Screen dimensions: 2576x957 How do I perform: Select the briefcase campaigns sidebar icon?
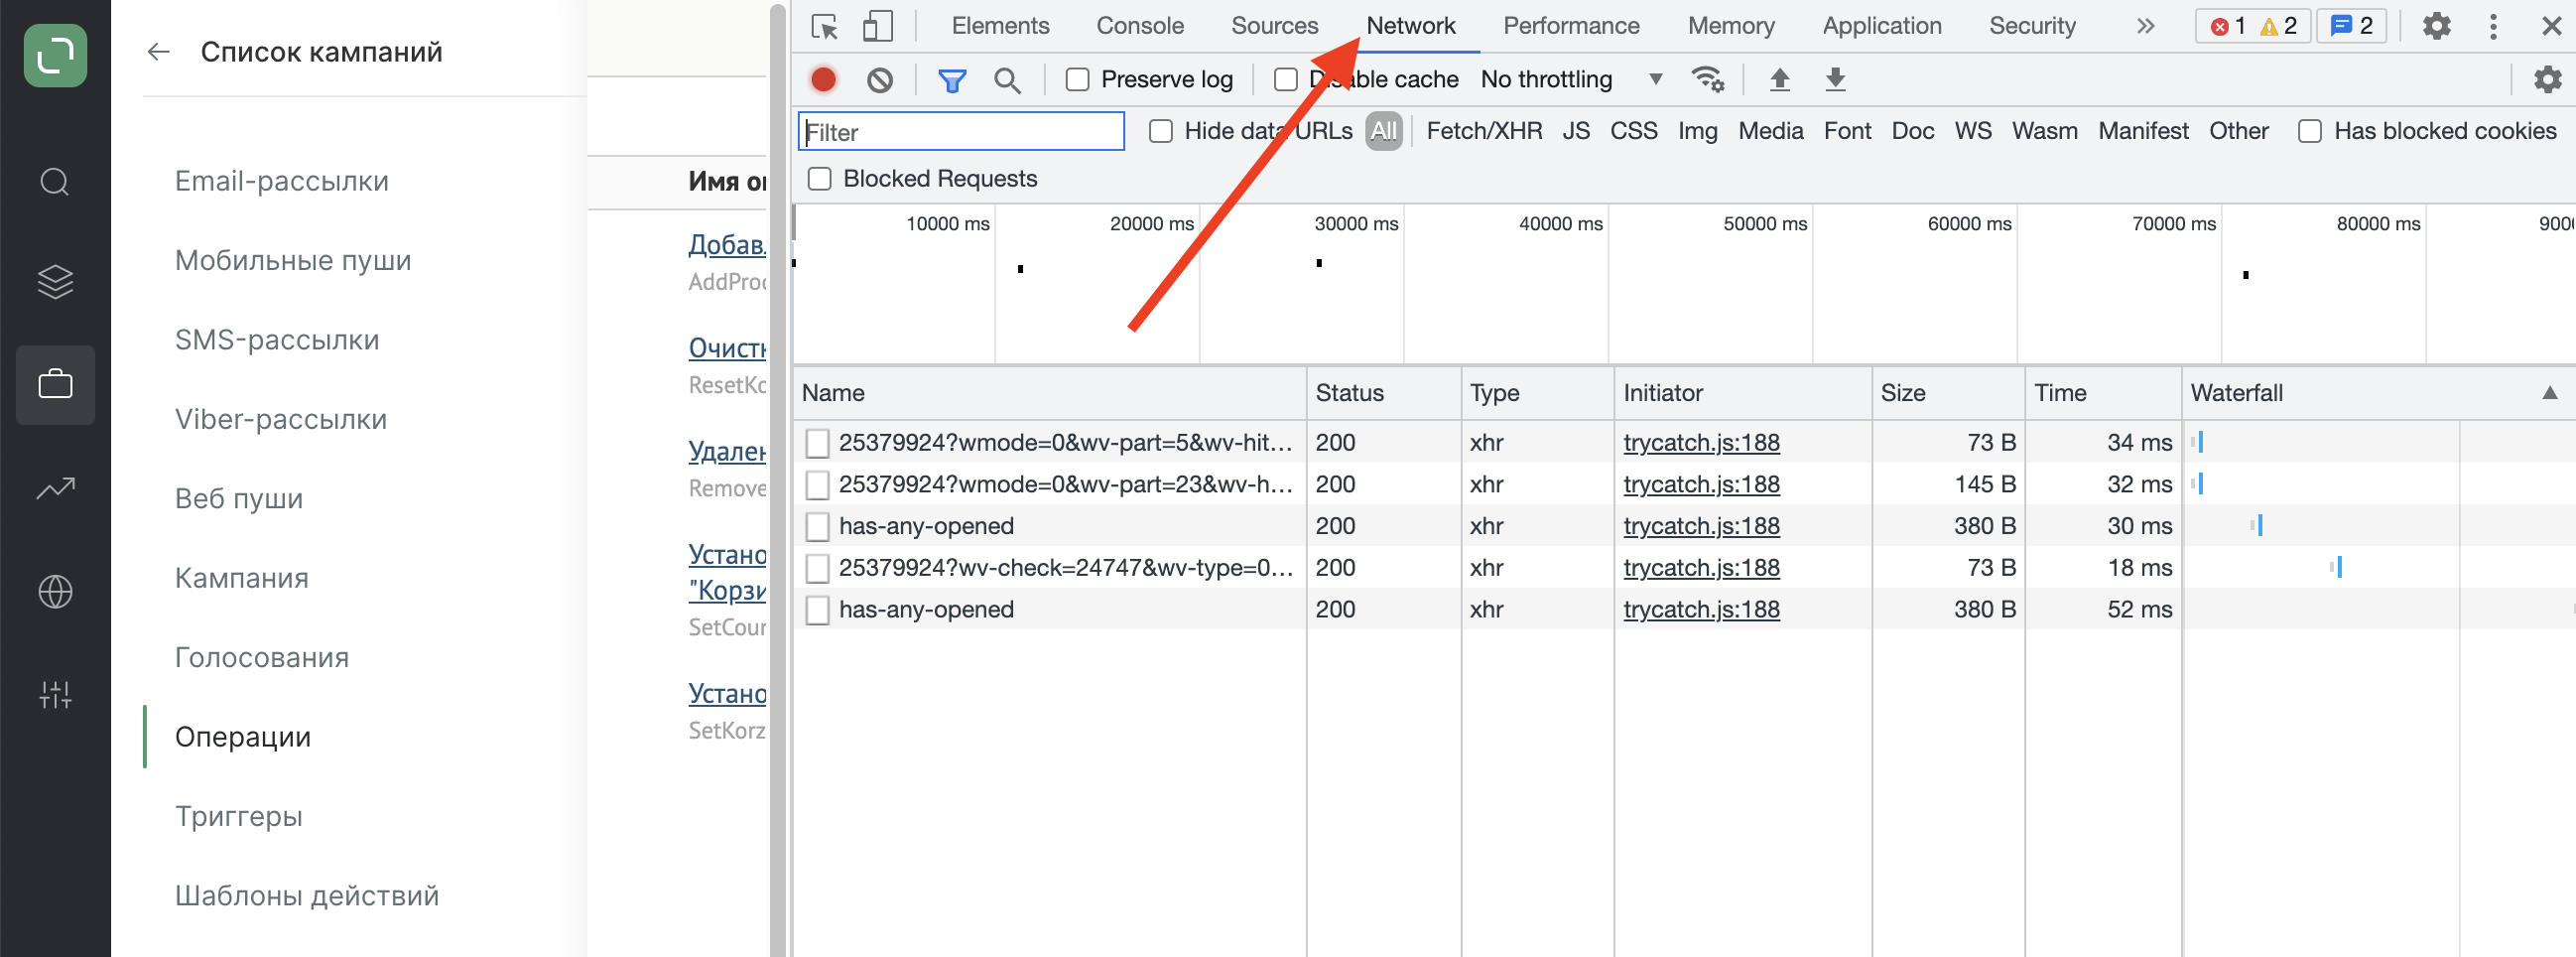55,385
